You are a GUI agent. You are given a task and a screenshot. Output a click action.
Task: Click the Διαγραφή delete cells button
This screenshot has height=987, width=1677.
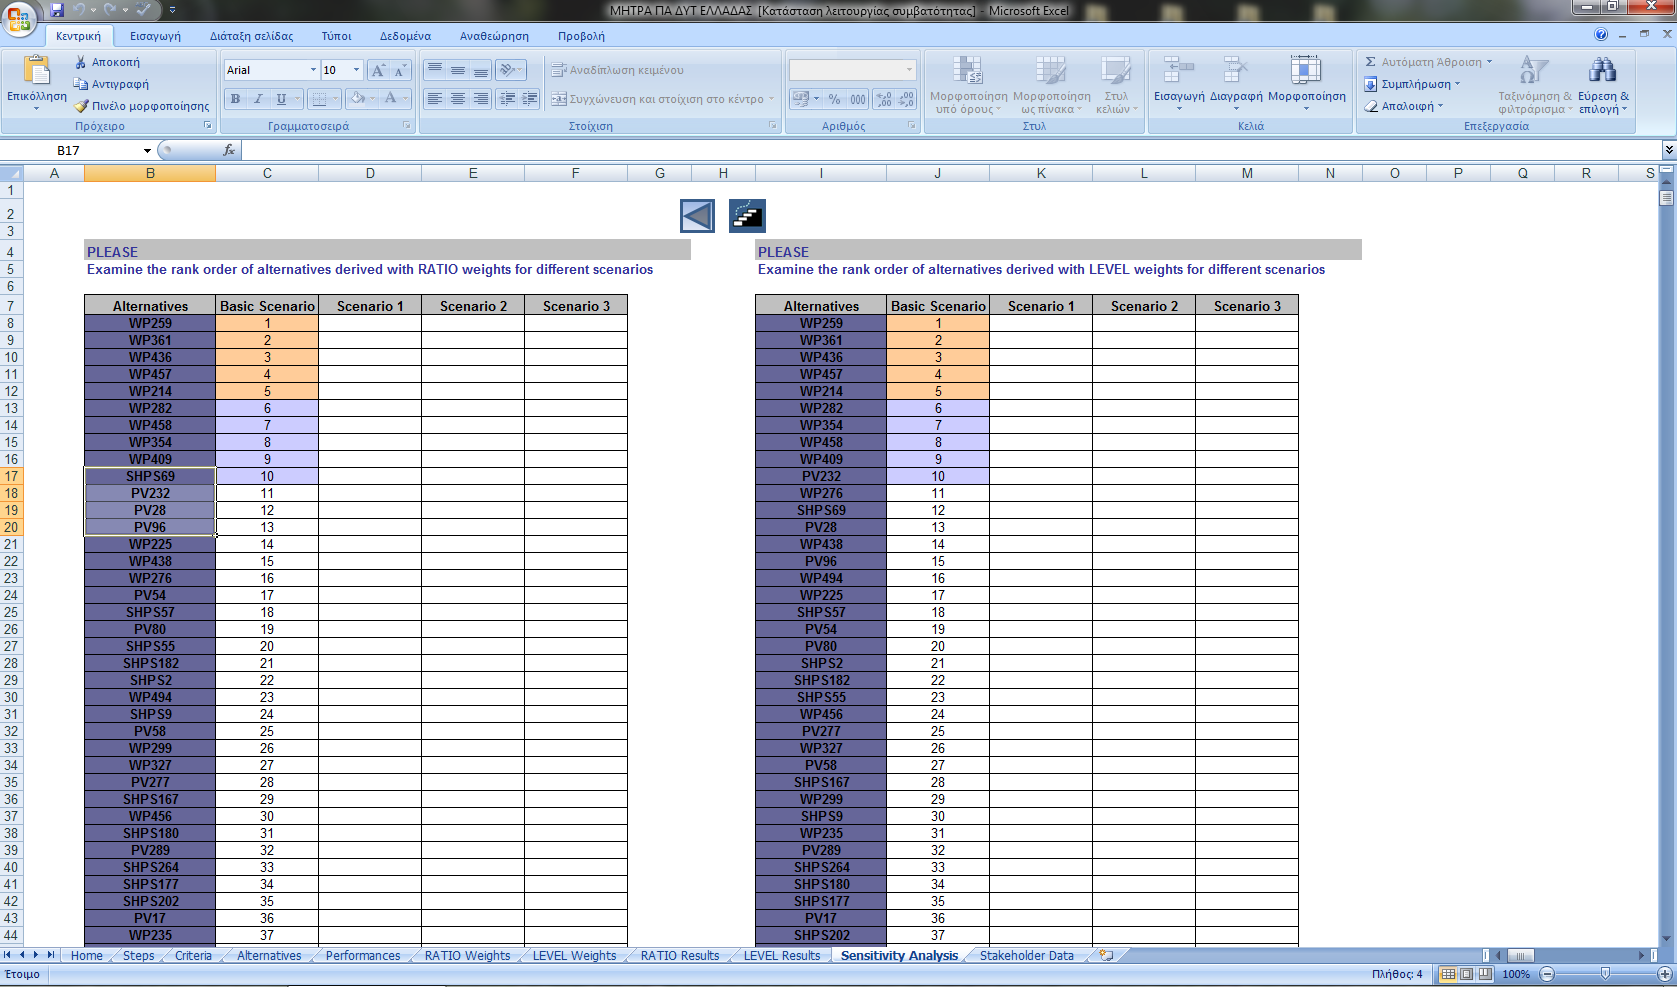click(x=1236, y=82)
